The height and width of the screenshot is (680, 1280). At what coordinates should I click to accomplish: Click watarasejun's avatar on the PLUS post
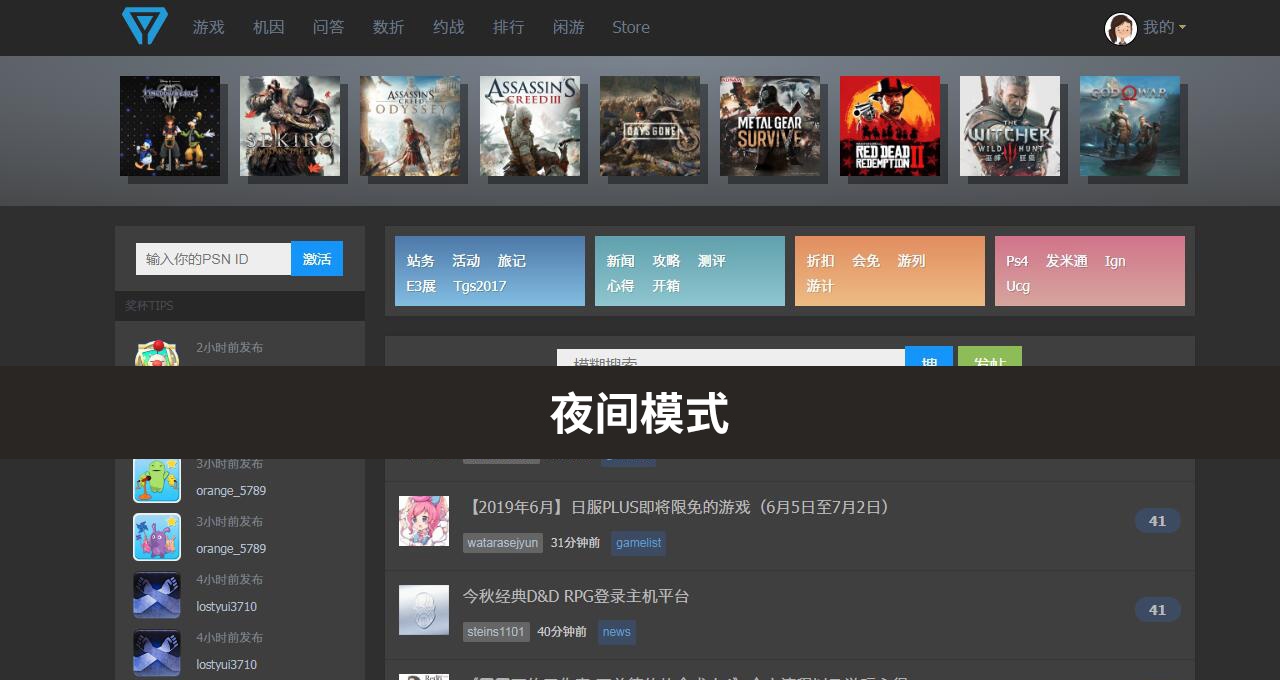click(x=424, y=521)
